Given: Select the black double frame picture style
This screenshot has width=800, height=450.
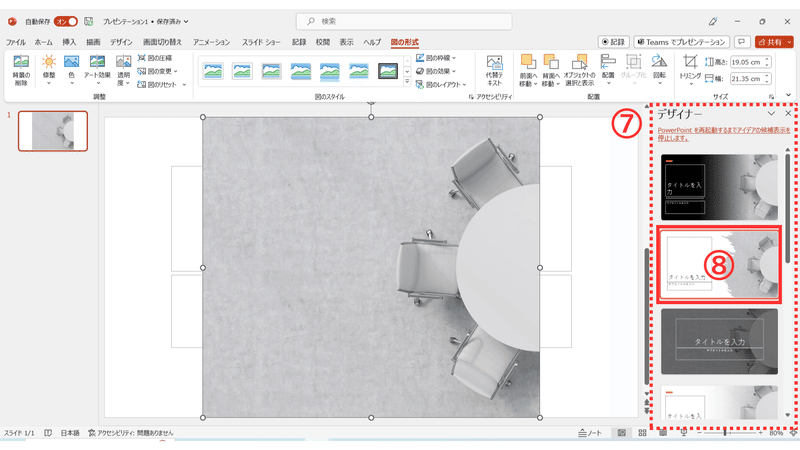Looking at the screenshot, I should 388,71.
